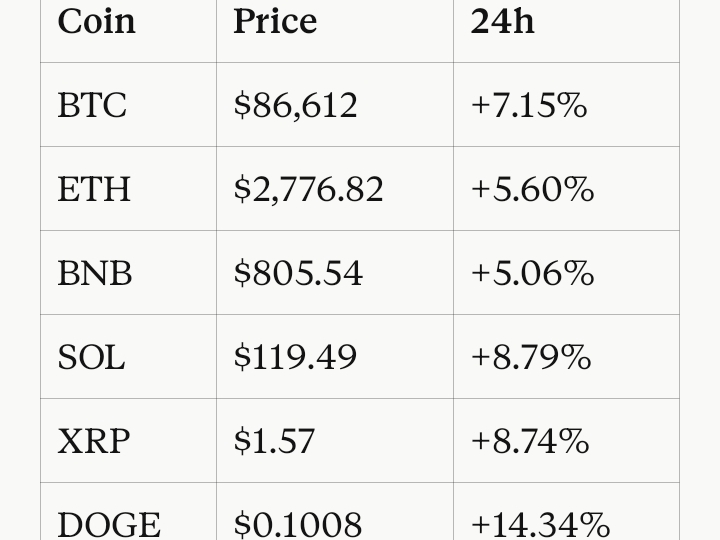Click the $119.49 price value
This screenshot has width=720, height=540.
click(295, 357)
